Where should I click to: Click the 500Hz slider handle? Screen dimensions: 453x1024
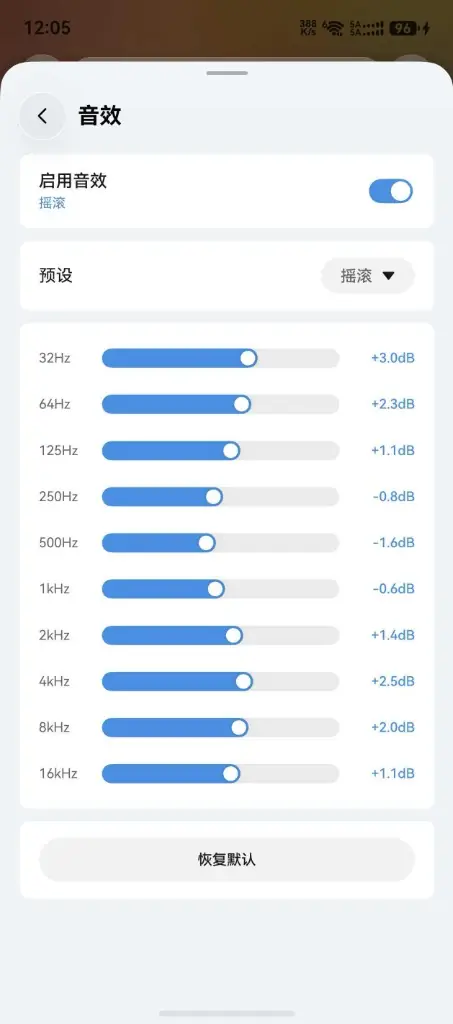click(206, 543)
